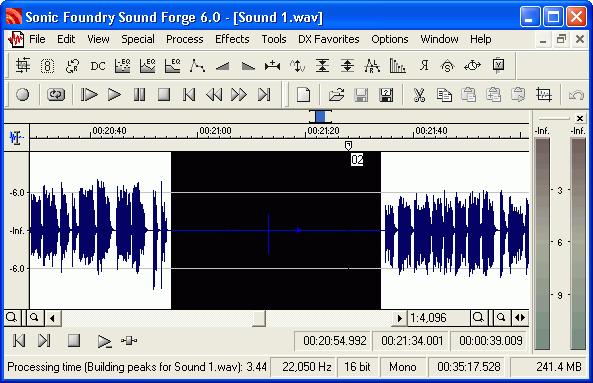
Task: Create a New file
Action: pos(303,95)
